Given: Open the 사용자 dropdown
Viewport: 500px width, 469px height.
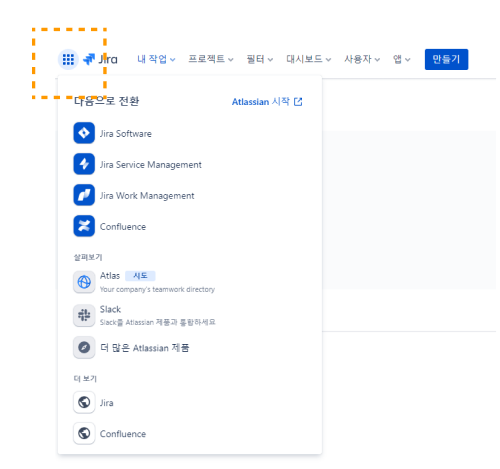Looking at the screenshot, I should click(362, 59).
